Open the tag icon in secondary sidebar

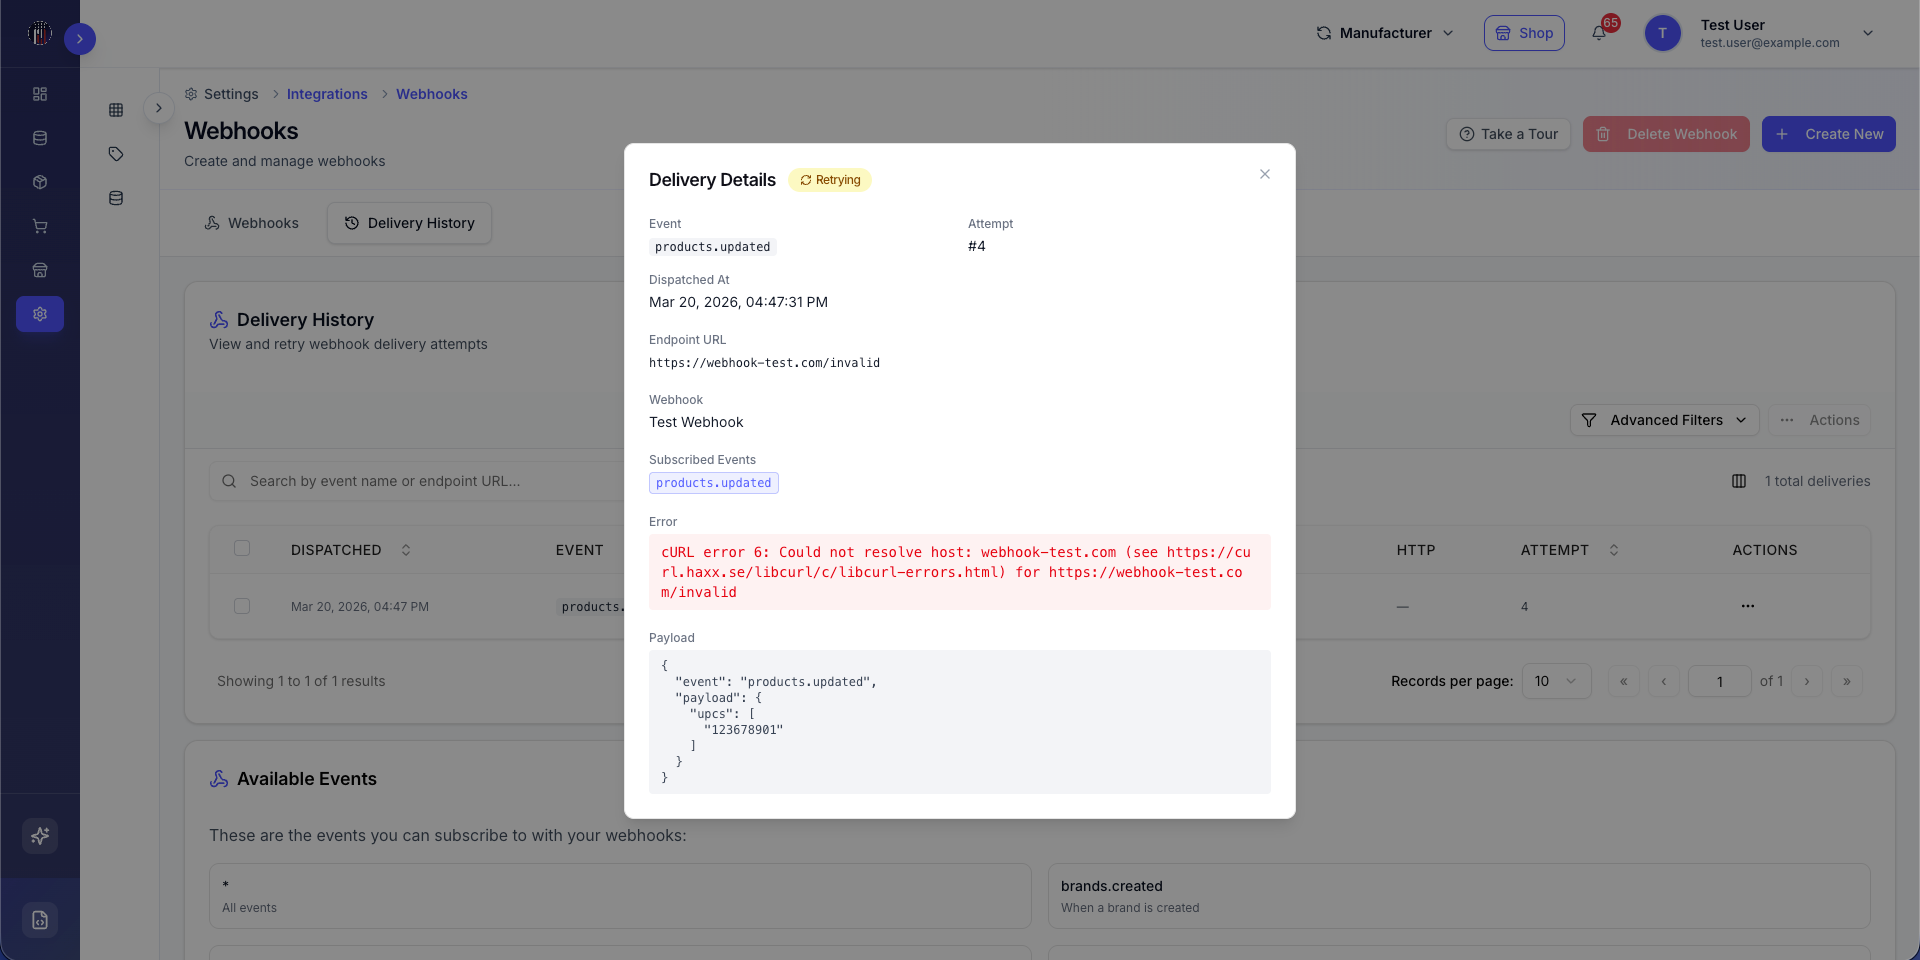click(116, 154)
